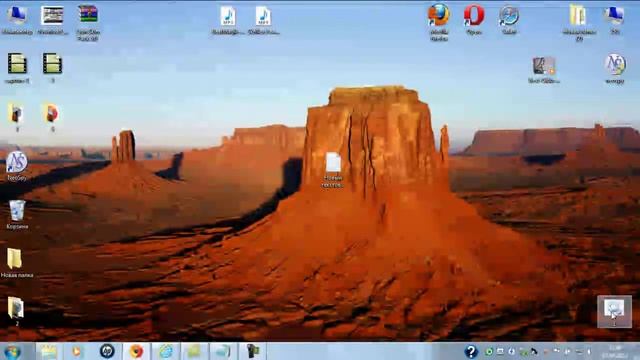Screen dimensions: 640x360
Task: Select the highlighted icon under the mouse cursor
Action: (x=614, y=312)
